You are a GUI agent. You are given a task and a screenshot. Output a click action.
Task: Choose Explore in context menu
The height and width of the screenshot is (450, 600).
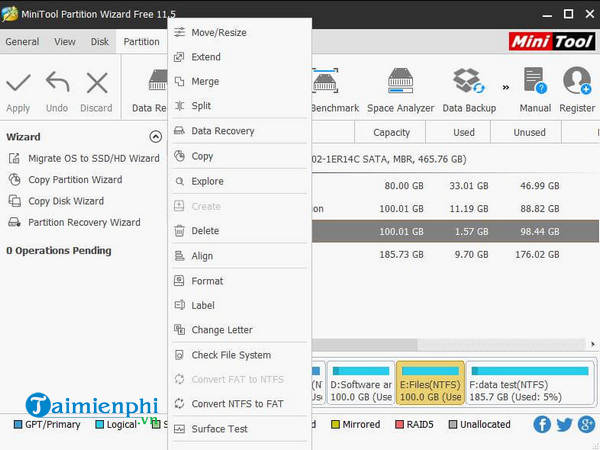tap(240, 181)
